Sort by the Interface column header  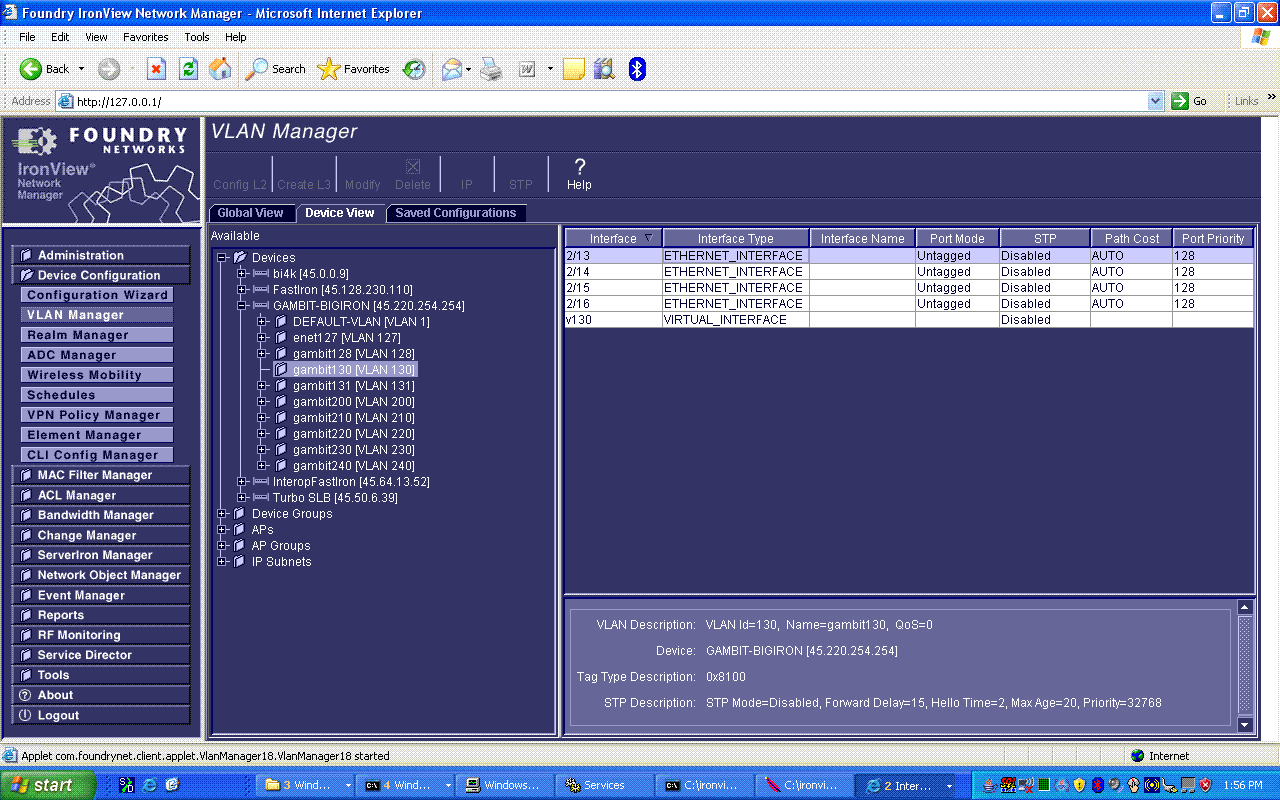tap(613, 238)
